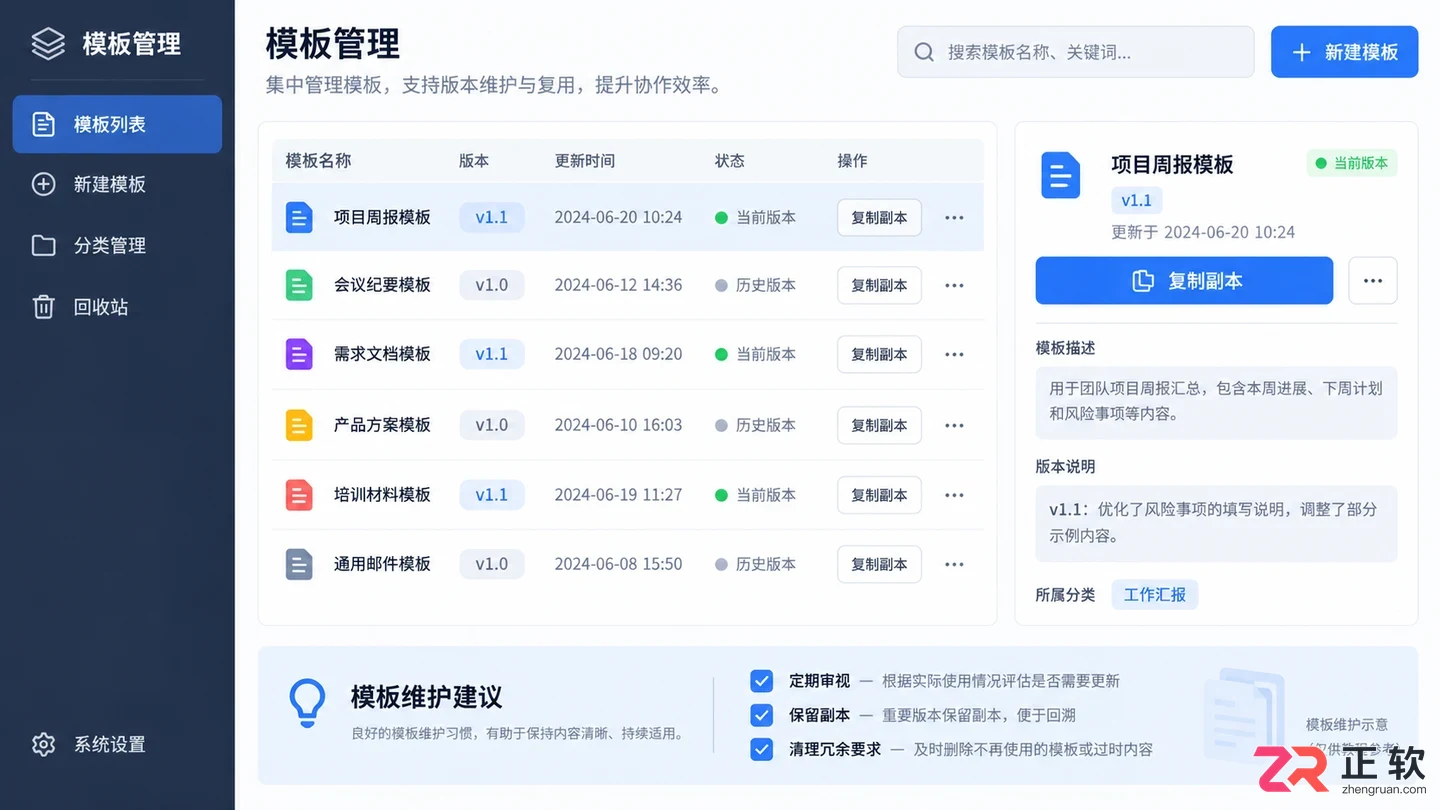Click the large document icon in detail panel
The width and height of the screenshot is (1440, 810).
coord(1060,175)
